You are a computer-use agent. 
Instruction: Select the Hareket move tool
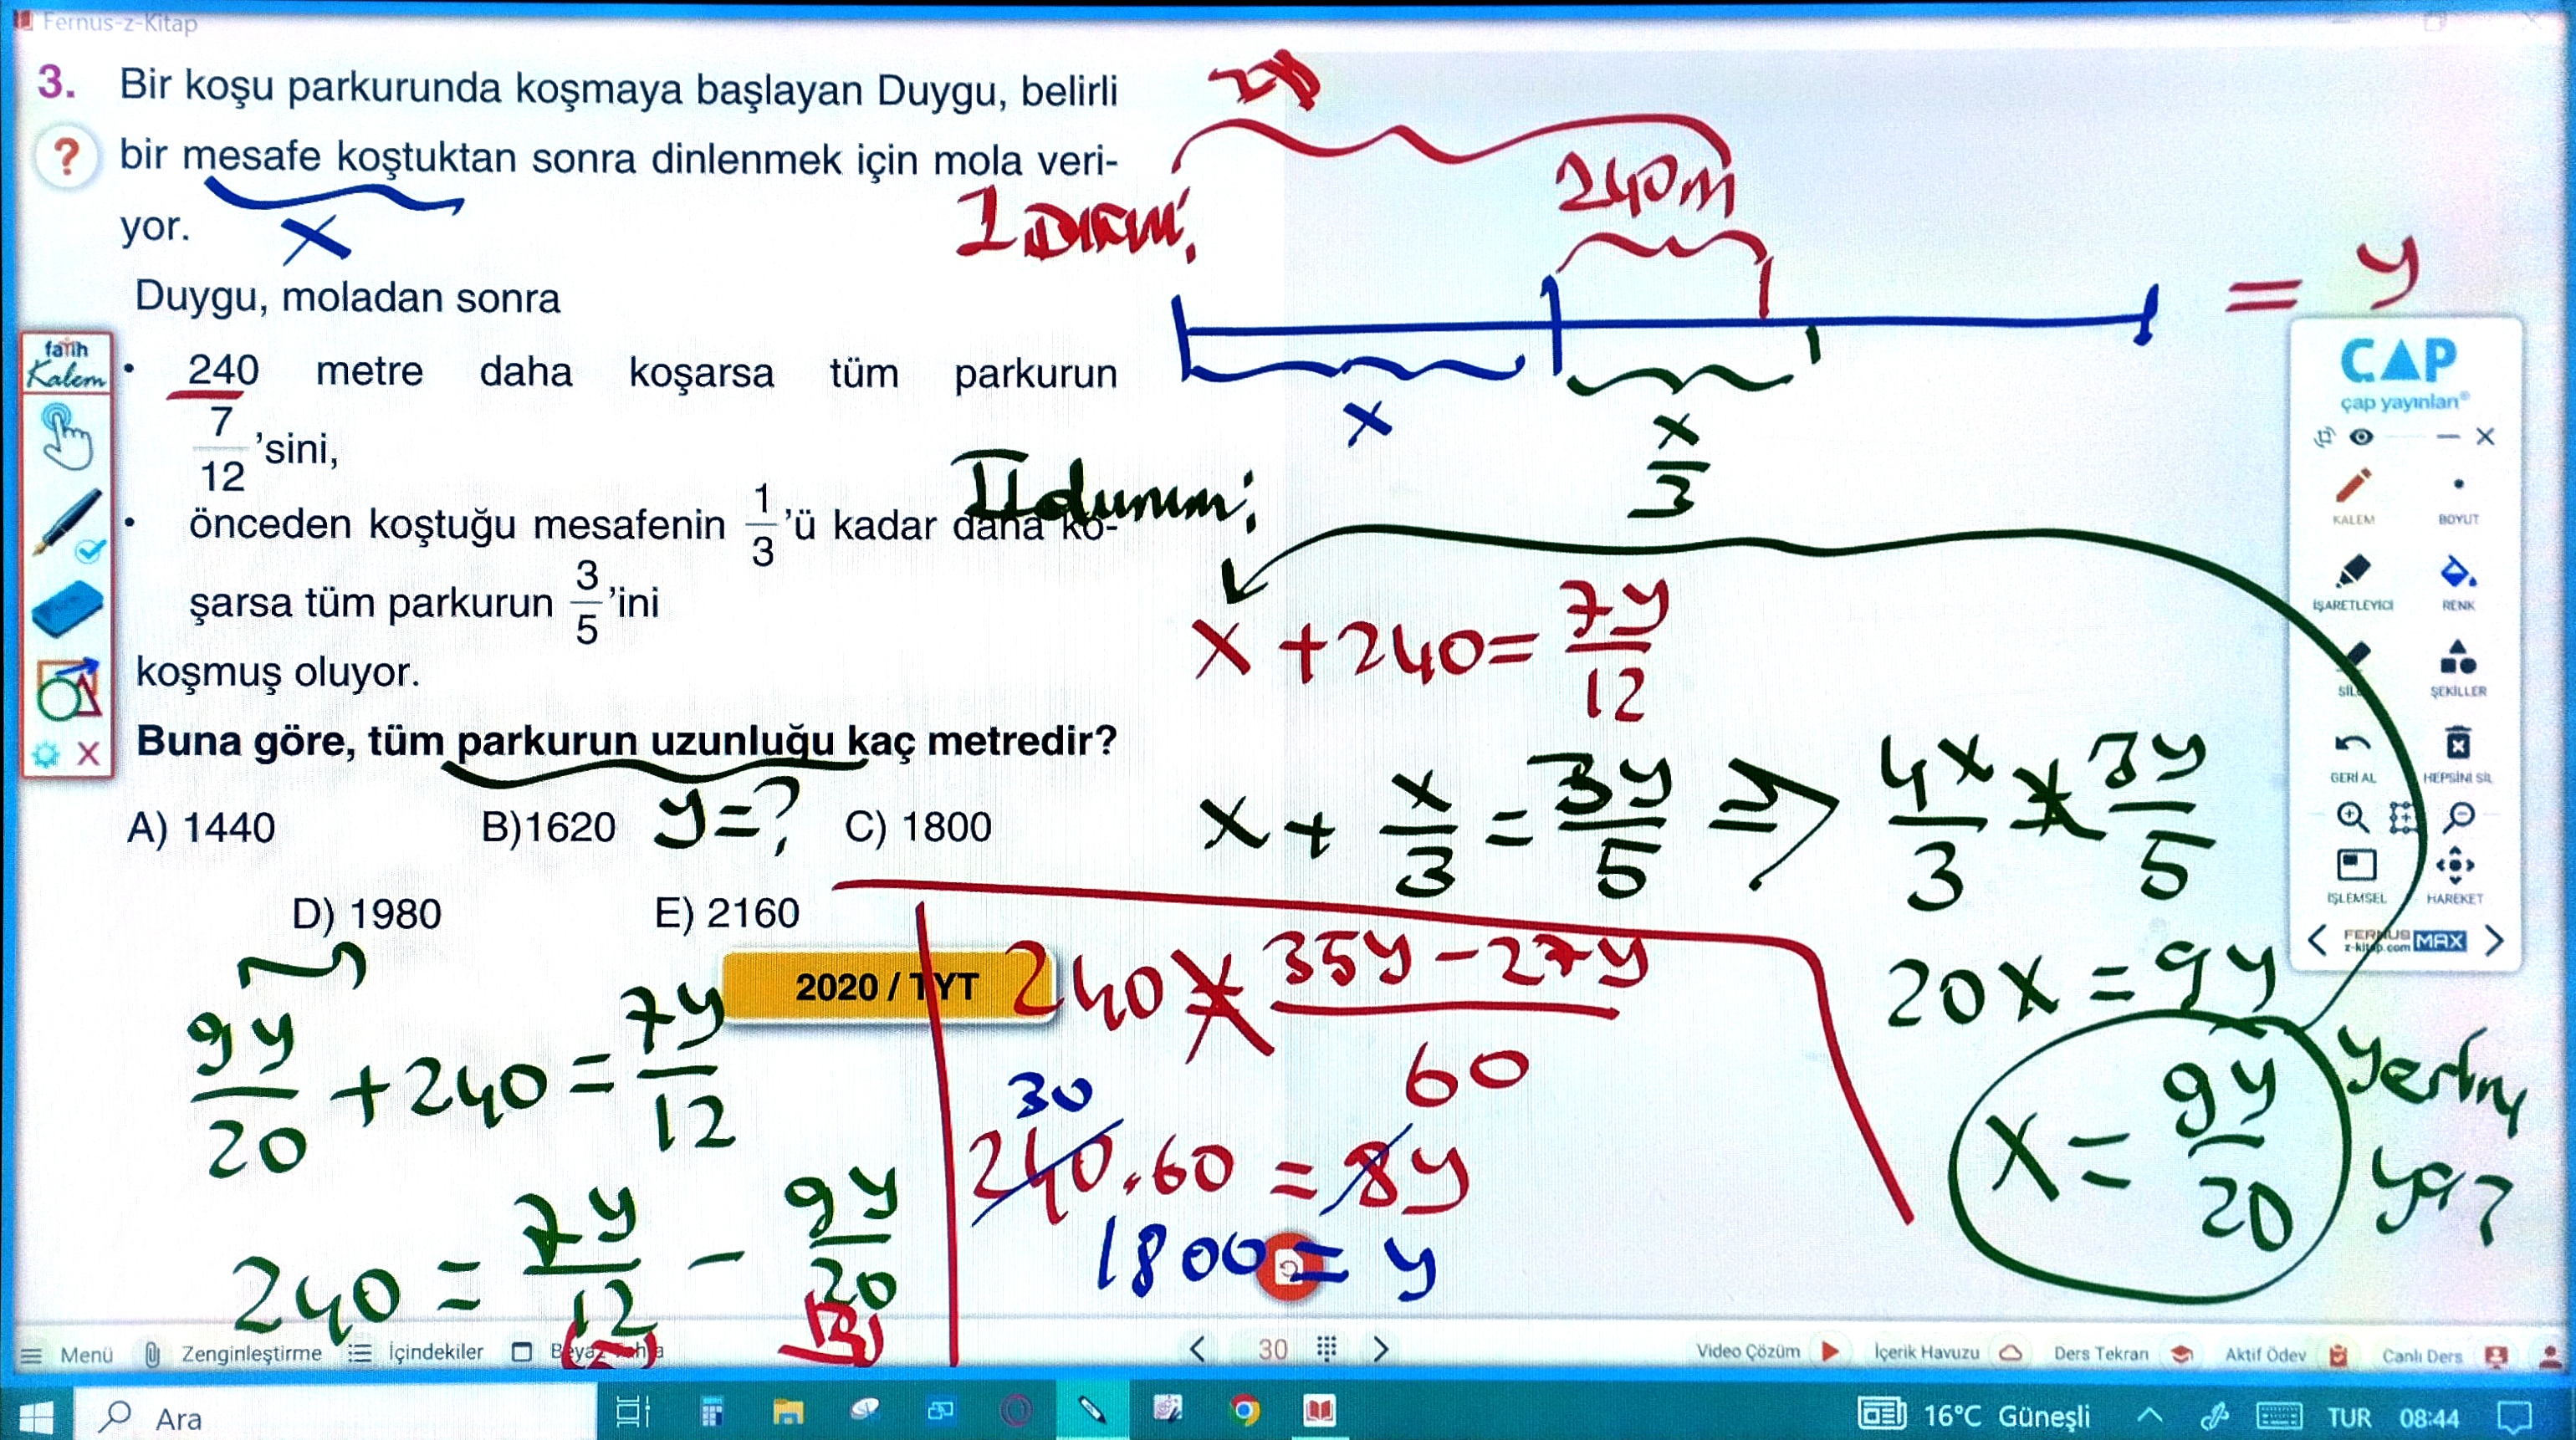pos(2455,866)
